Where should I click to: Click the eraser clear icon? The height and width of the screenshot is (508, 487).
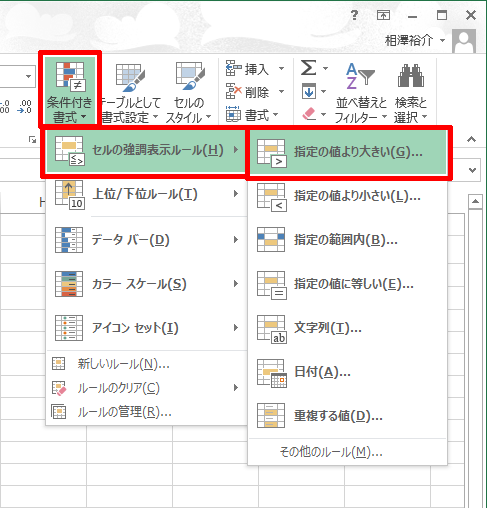click(x=309, y=114)
